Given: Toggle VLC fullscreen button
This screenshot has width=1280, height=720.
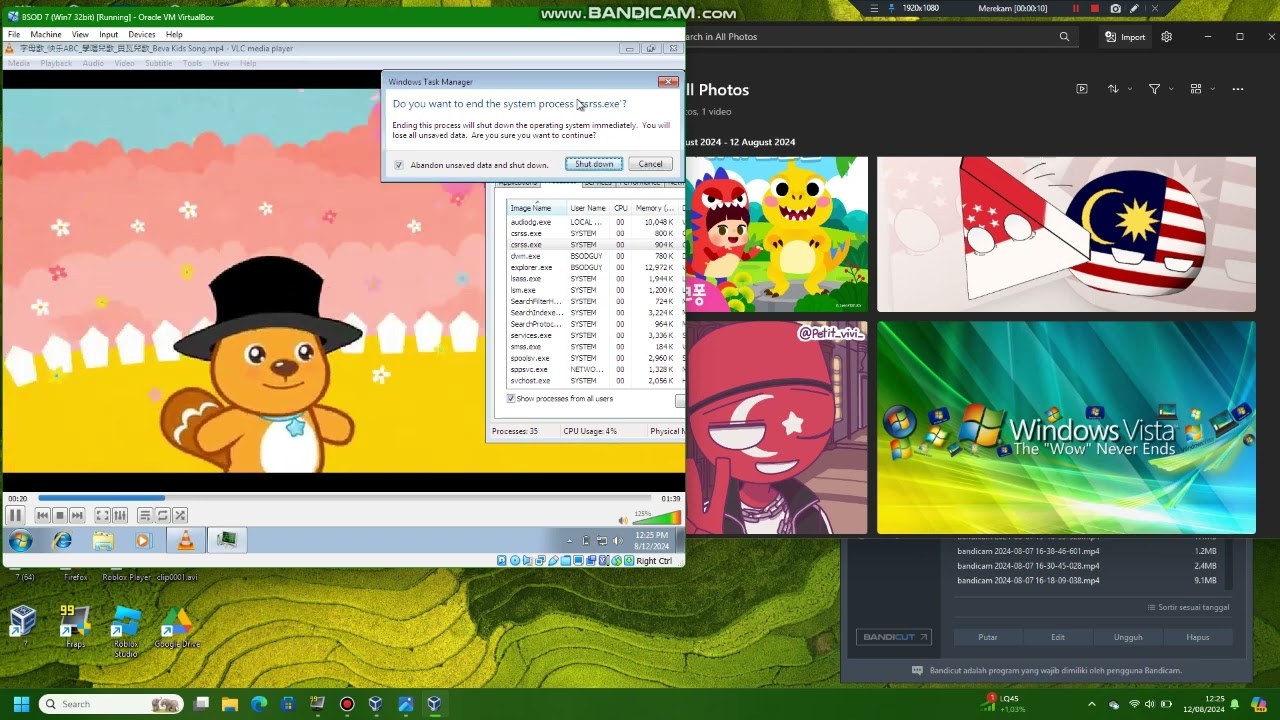Looking at the screenshot, I should (x=102, y=515).
